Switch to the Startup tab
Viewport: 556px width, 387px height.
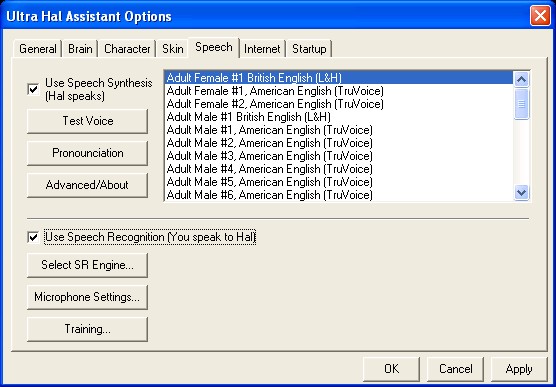point(309,49)
